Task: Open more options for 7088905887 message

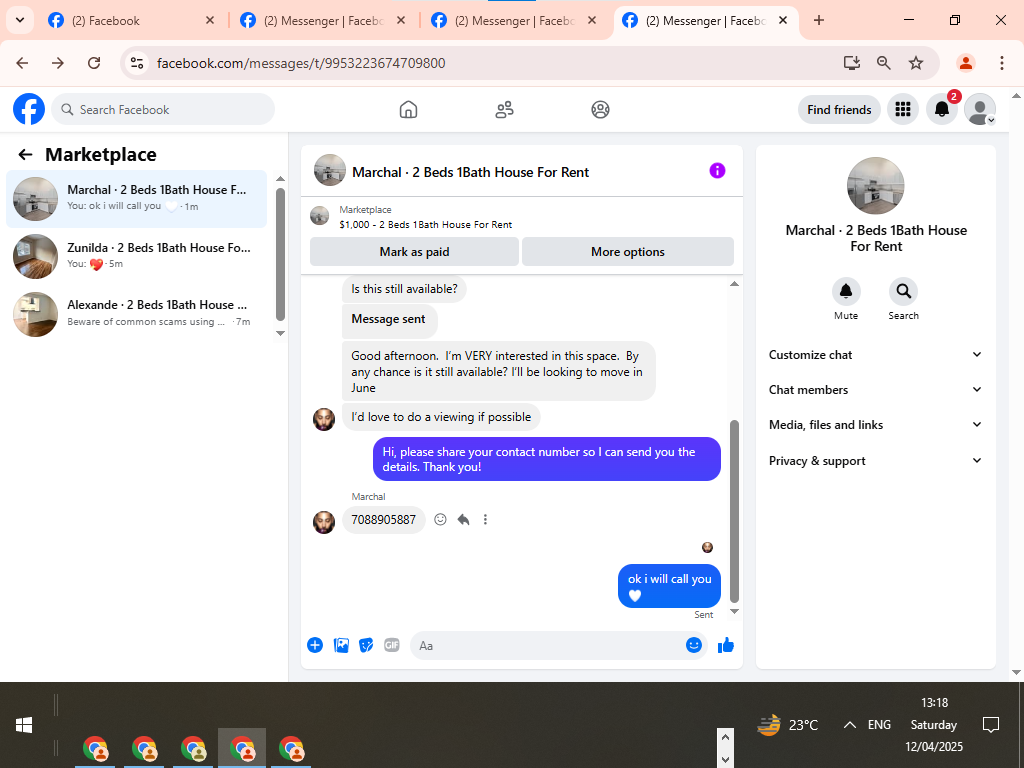Action: (485, 519)
